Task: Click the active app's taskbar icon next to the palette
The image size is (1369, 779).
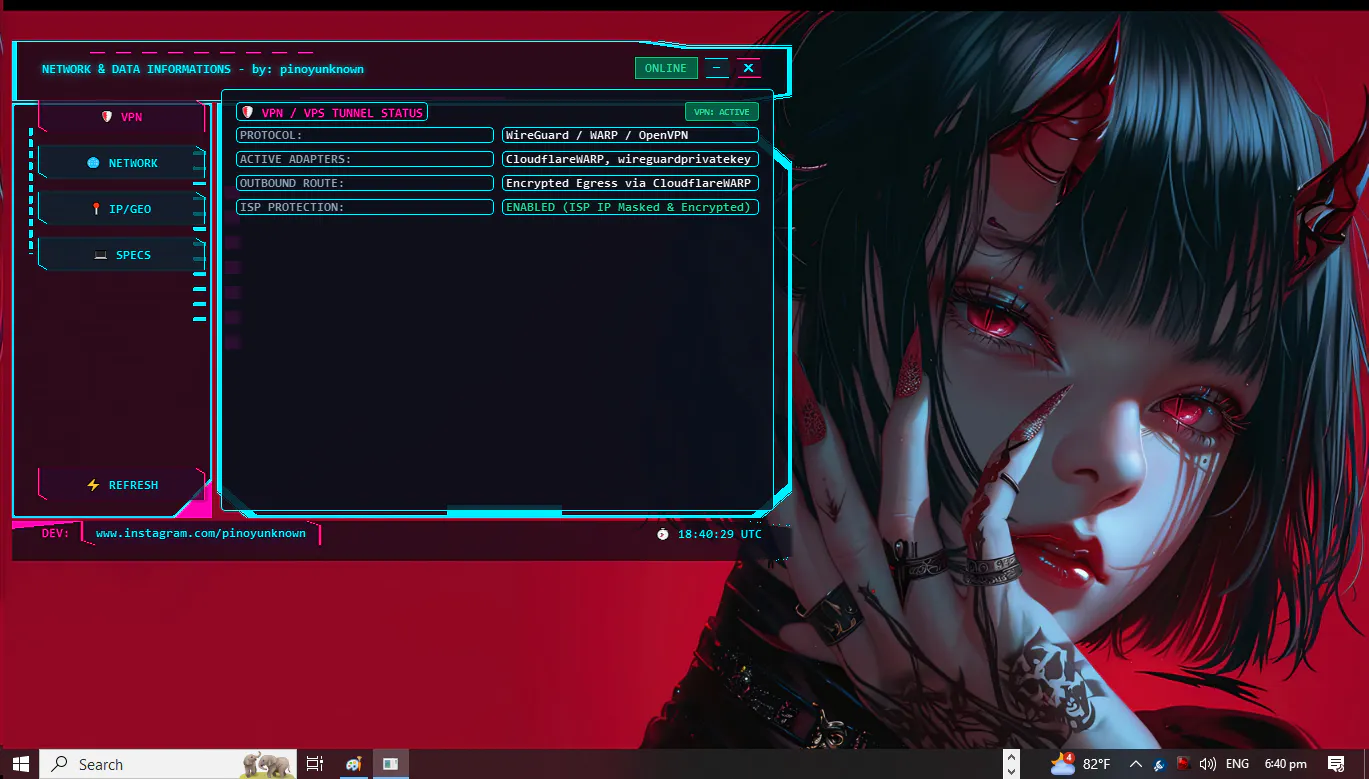Action: [391, 764]
